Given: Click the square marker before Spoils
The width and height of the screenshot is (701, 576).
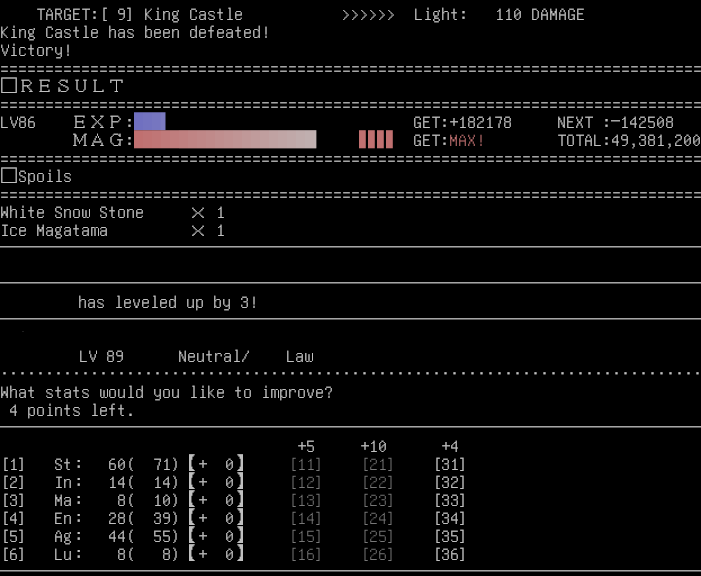Looking at the screenshot, I should 9,176.
